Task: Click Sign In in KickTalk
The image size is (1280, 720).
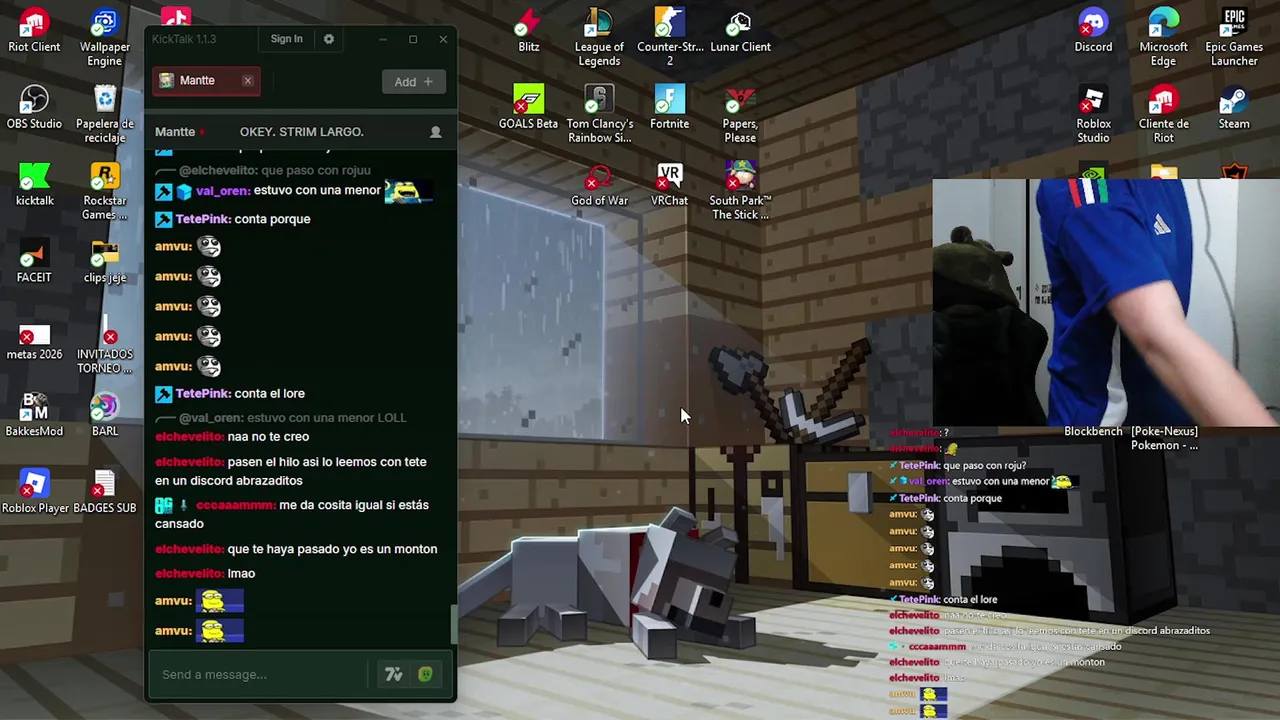Action: click(x=286, y=39)
